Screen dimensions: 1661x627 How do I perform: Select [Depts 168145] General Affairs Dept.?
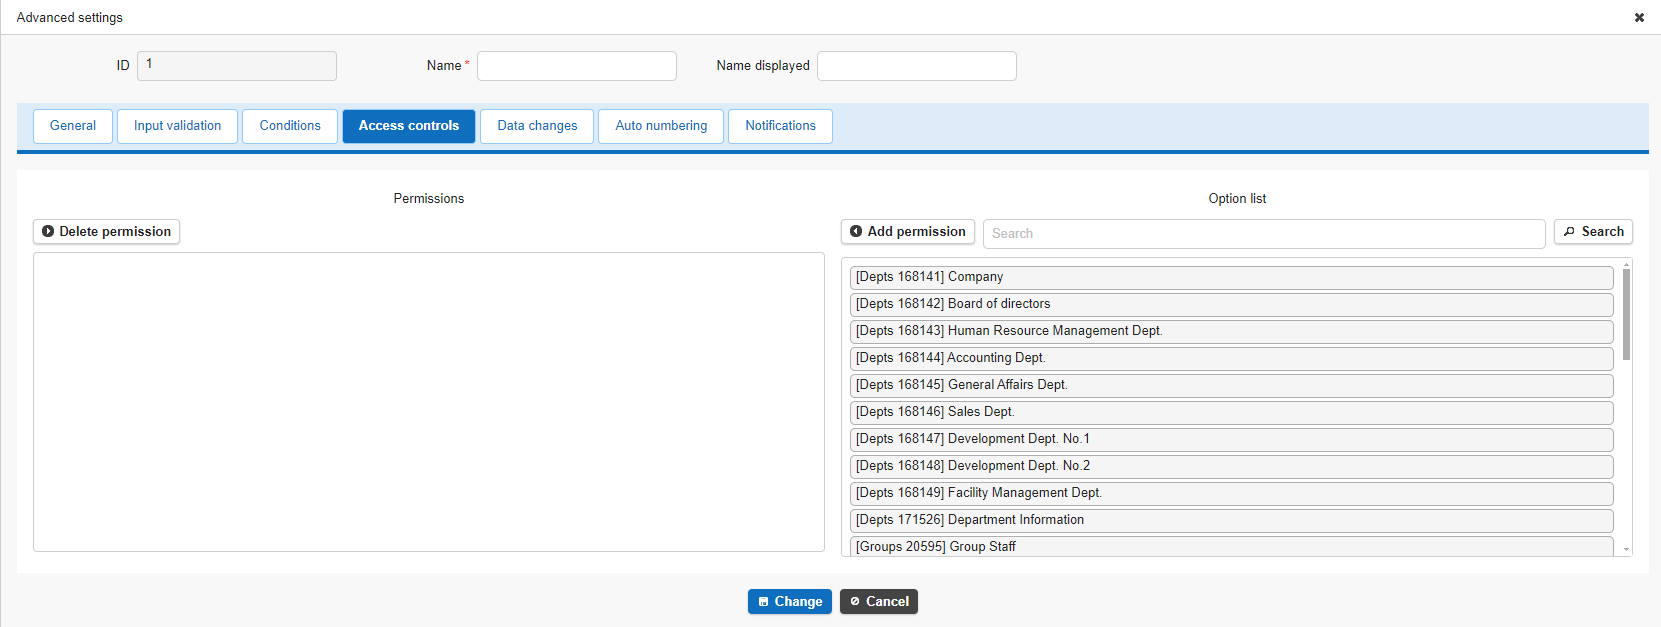1231,385
